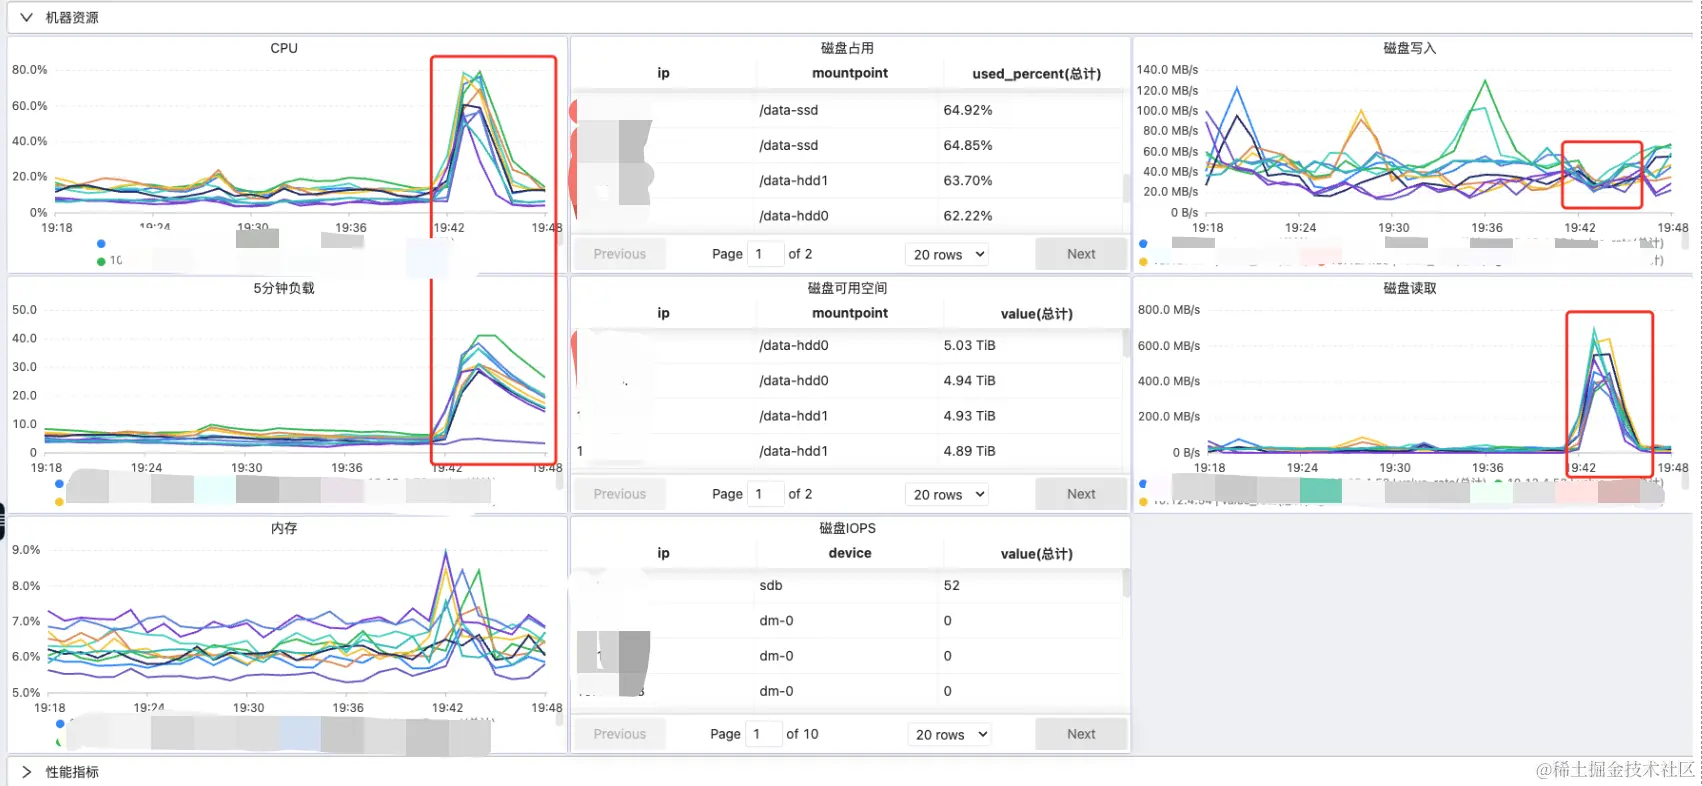Toggle the yellow series dot in 磁盘读取 legend
This screenshot has height=786, width=1702.
[x=1143, y=501]
